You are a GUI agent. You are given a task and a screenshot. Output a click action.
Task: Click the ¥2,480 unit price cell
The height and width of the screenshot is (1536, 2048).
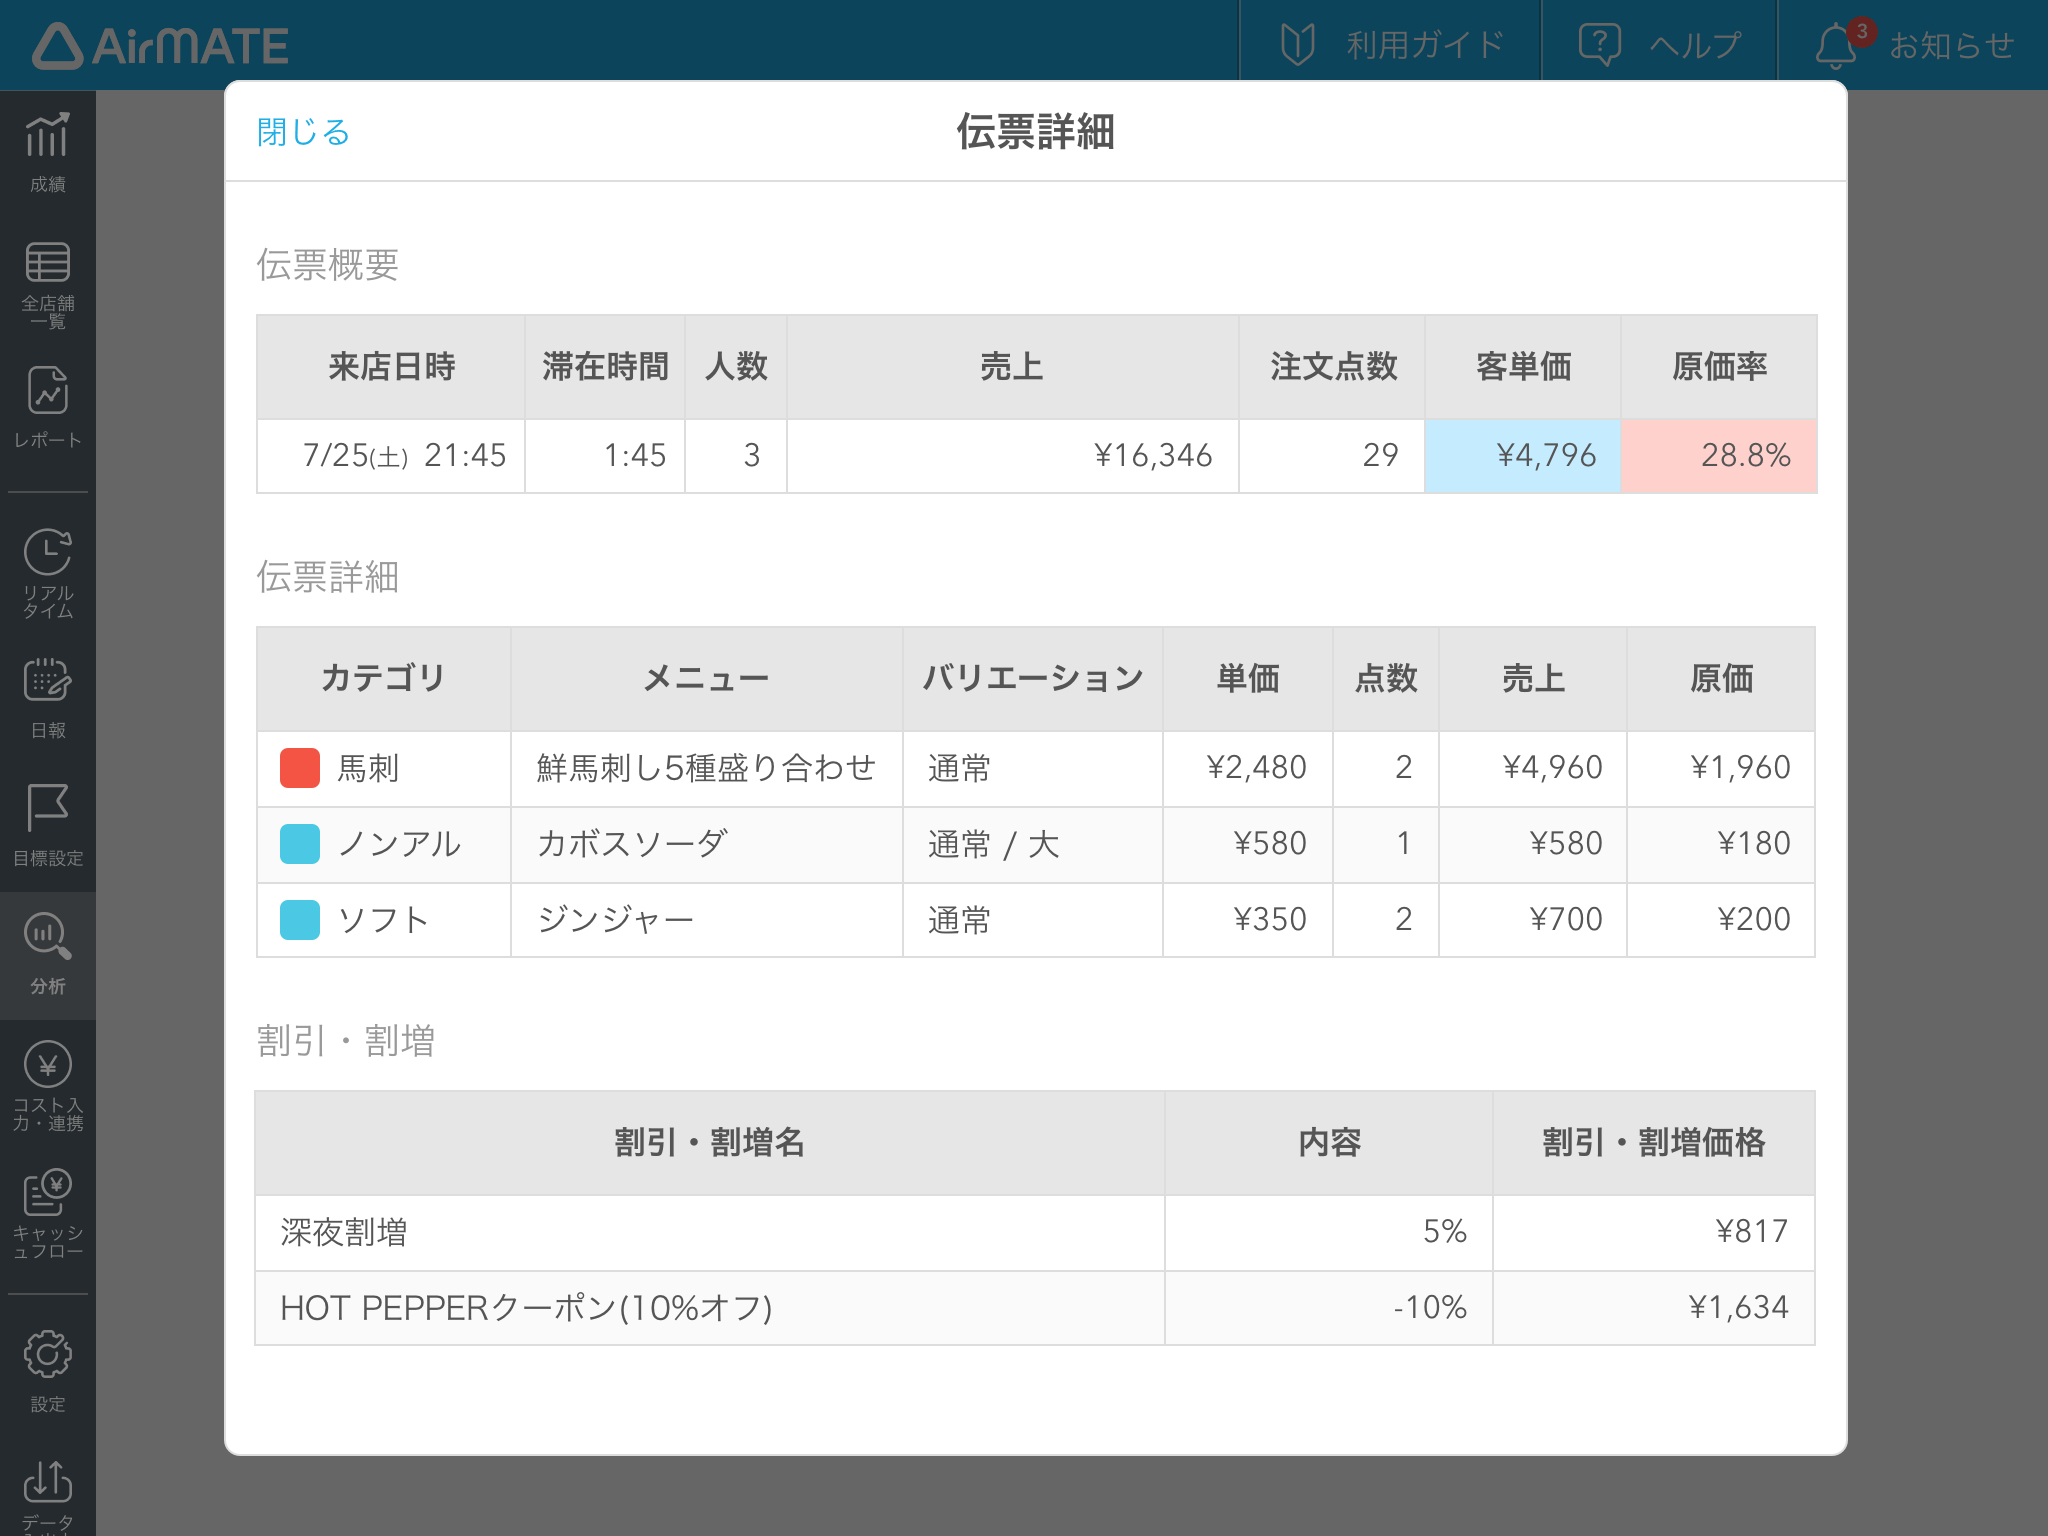[x=1248, y=768]
